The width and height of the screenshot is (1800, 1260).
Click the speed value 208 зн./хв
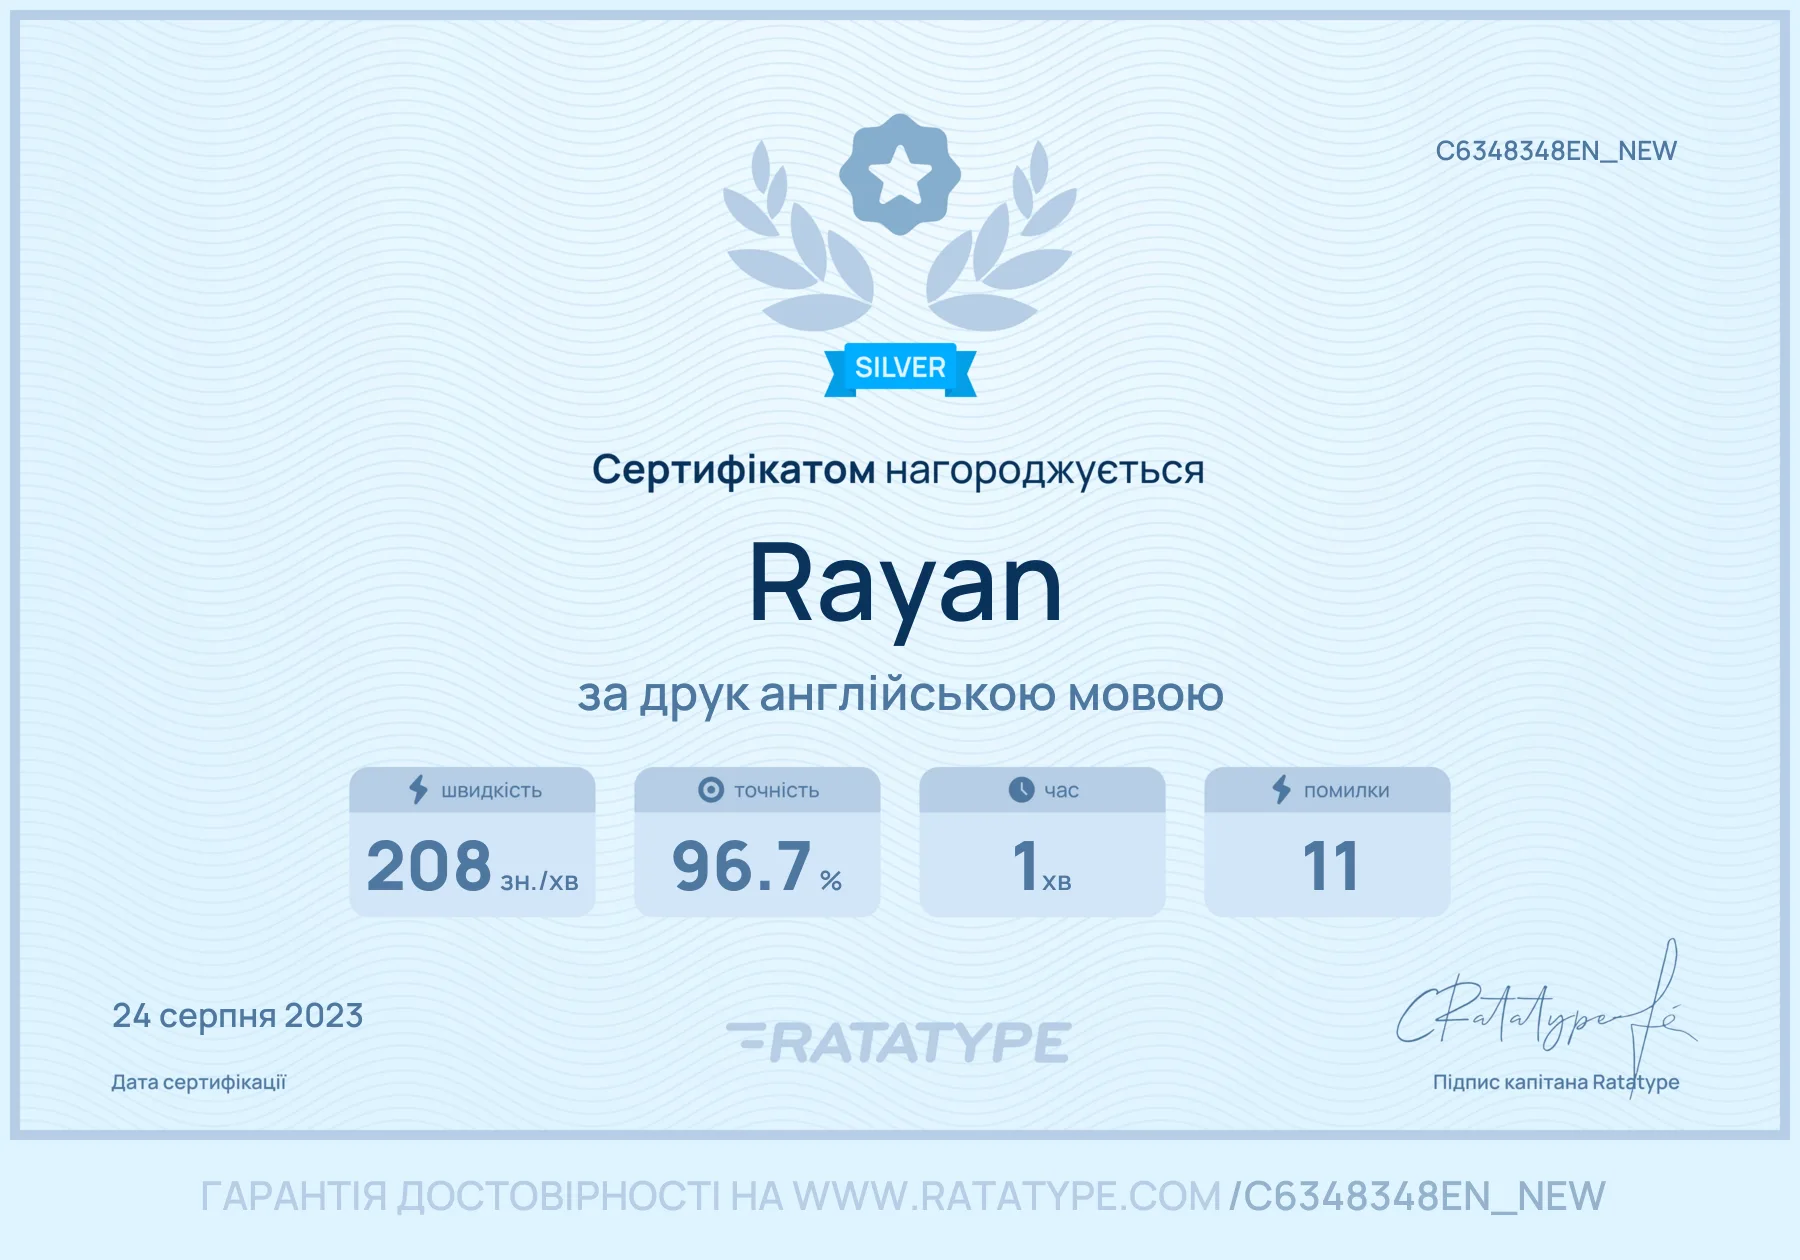472,866
